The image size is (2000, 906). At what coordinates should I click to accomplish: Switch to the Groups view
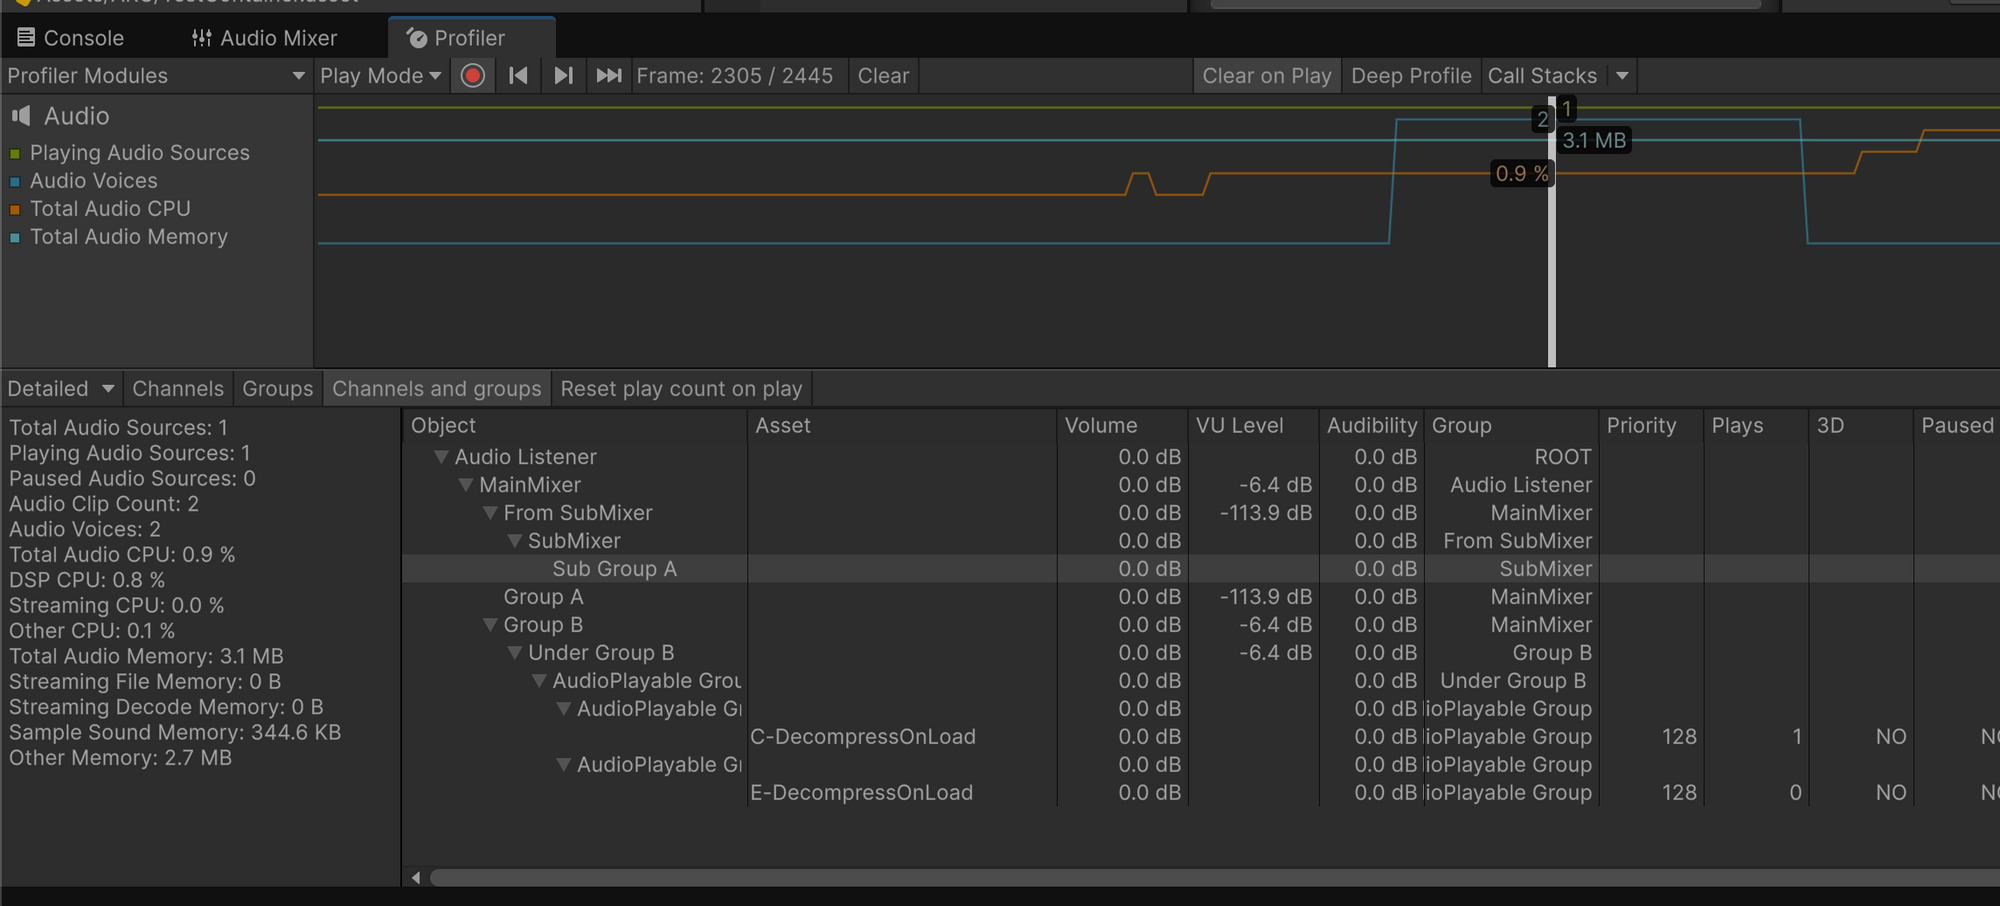pyautogui.click(x=277, y=389)
